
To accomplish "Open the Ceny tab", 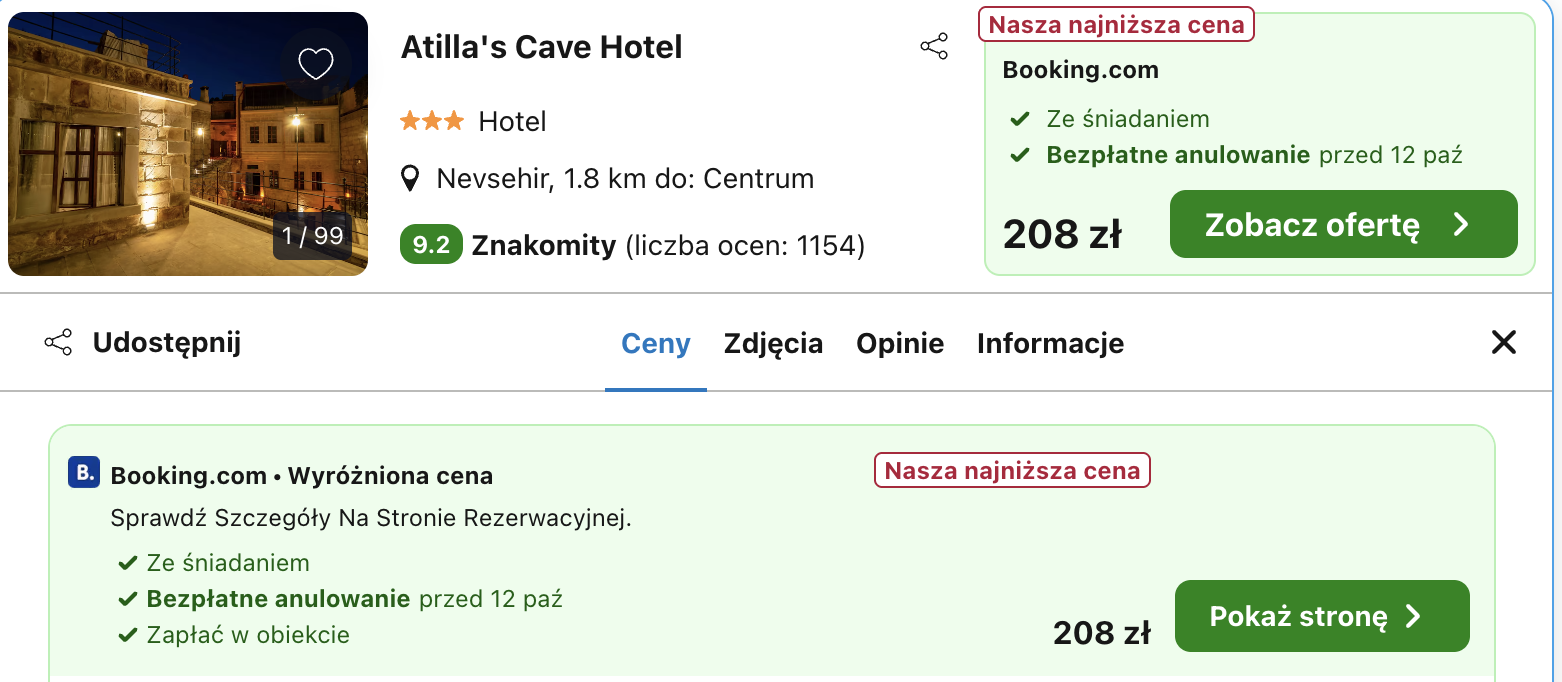I will (x=656, y=344).
